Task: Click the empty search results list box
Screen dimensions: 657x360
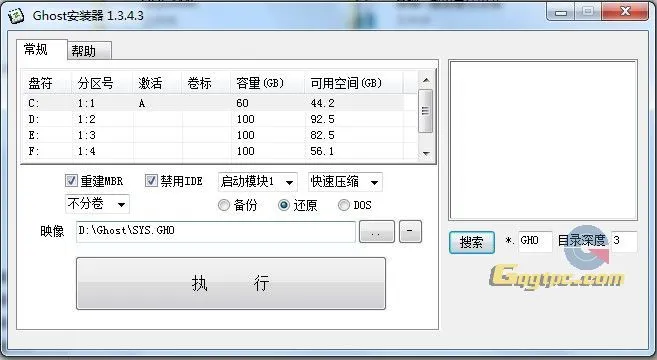Action: tap(543, 140)
